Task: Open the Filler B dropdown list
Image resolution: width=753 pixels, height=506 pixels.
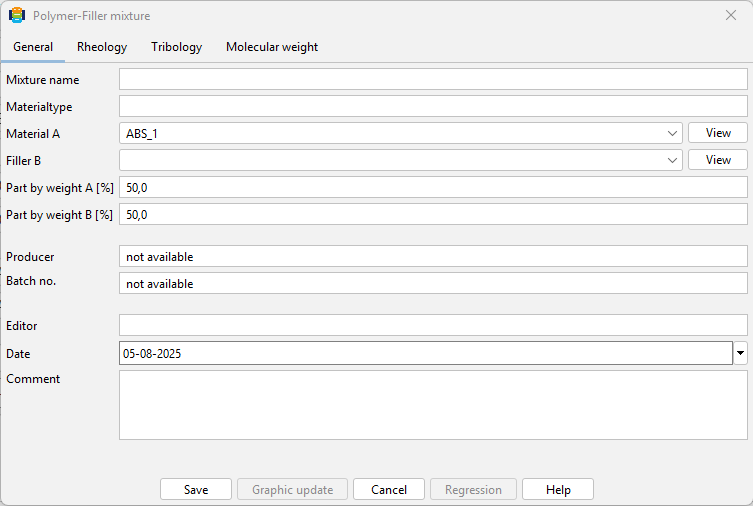Action: 672,160
